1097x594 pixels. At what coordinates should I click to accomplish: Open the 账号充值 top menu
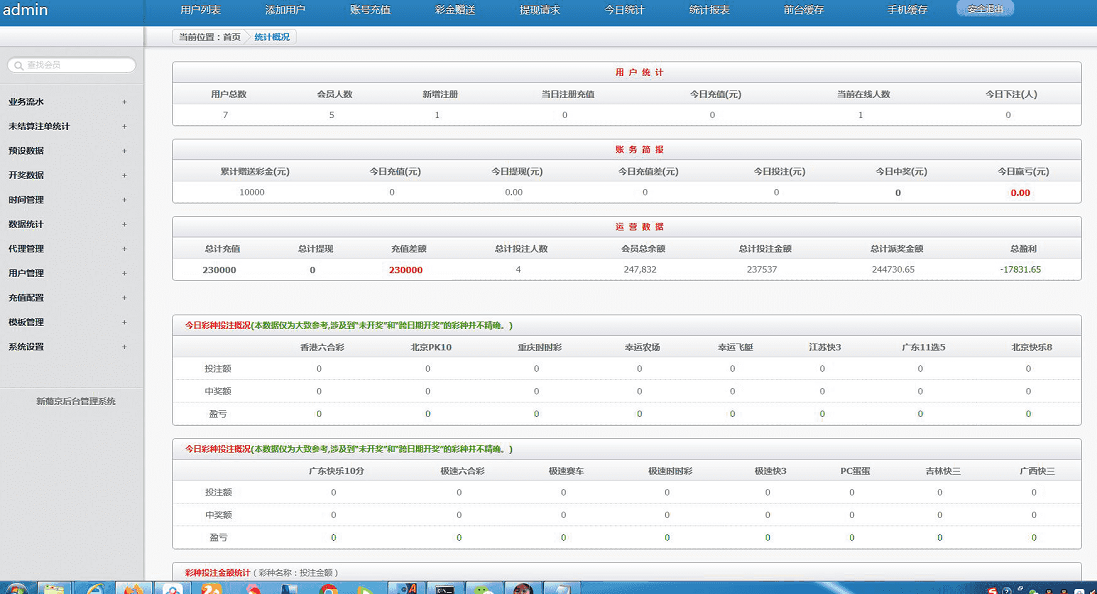point(370,10)
